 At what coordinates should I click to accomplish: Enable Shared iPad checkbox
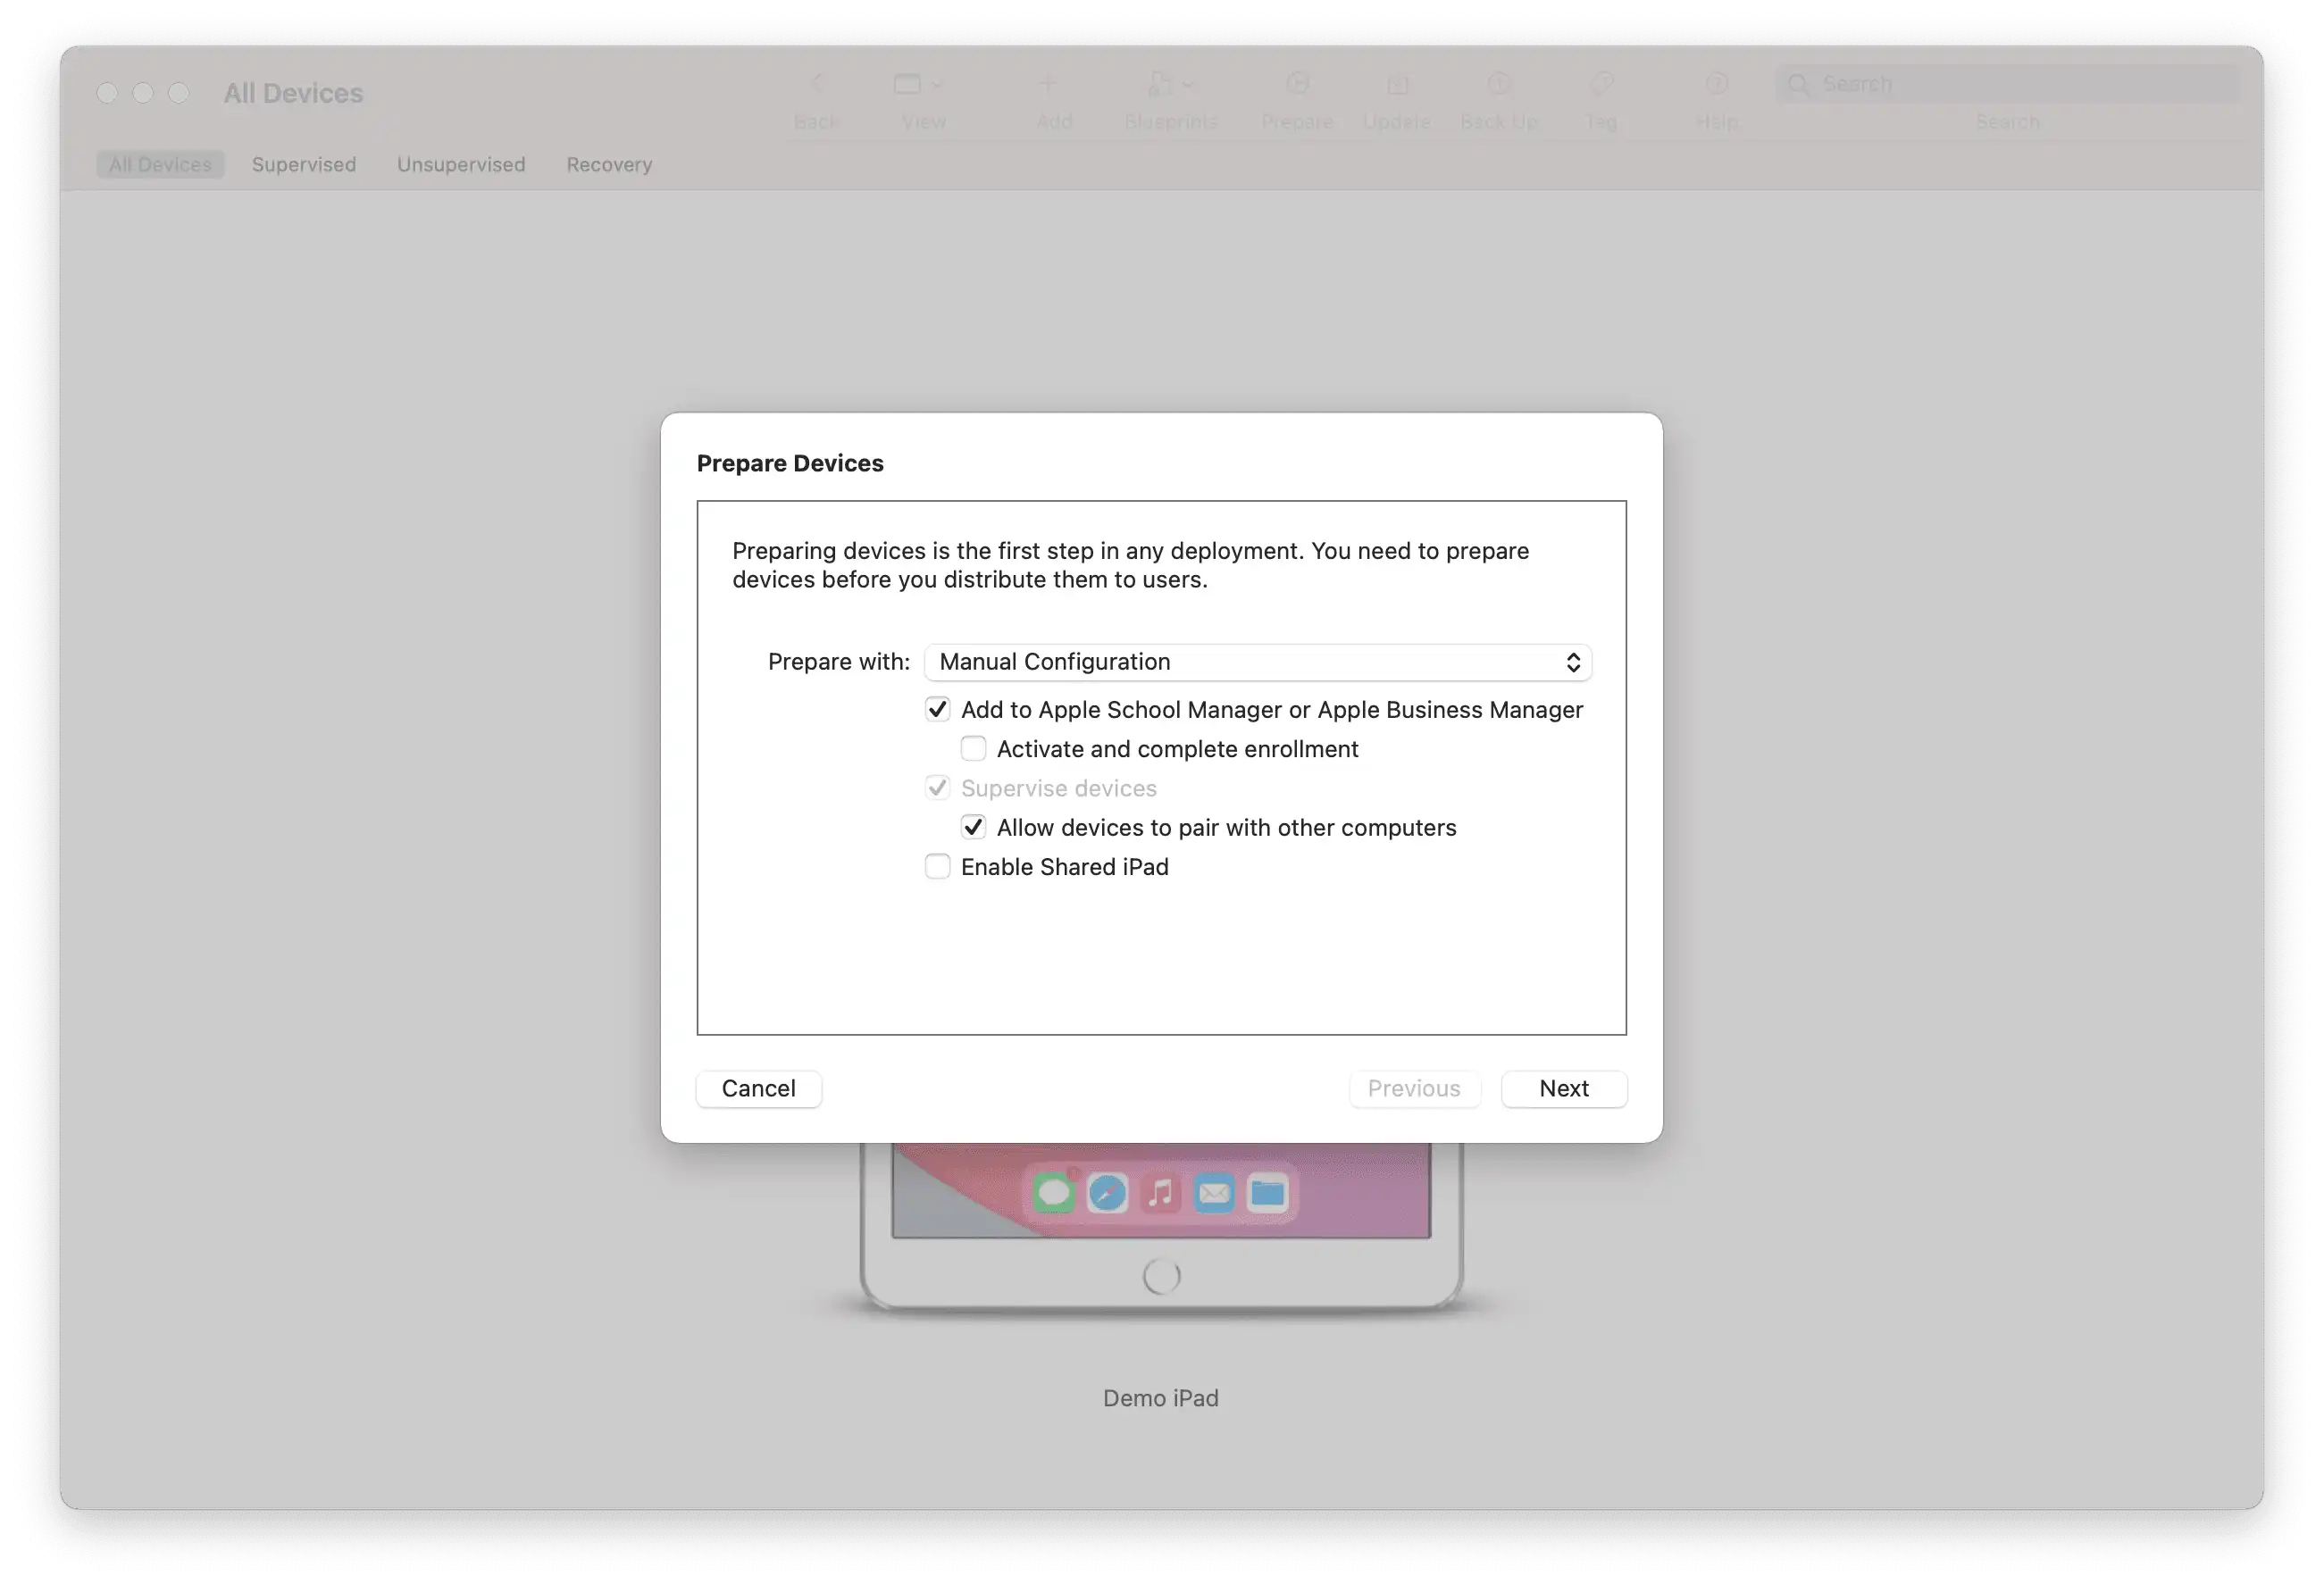click(x=937, y=866)
